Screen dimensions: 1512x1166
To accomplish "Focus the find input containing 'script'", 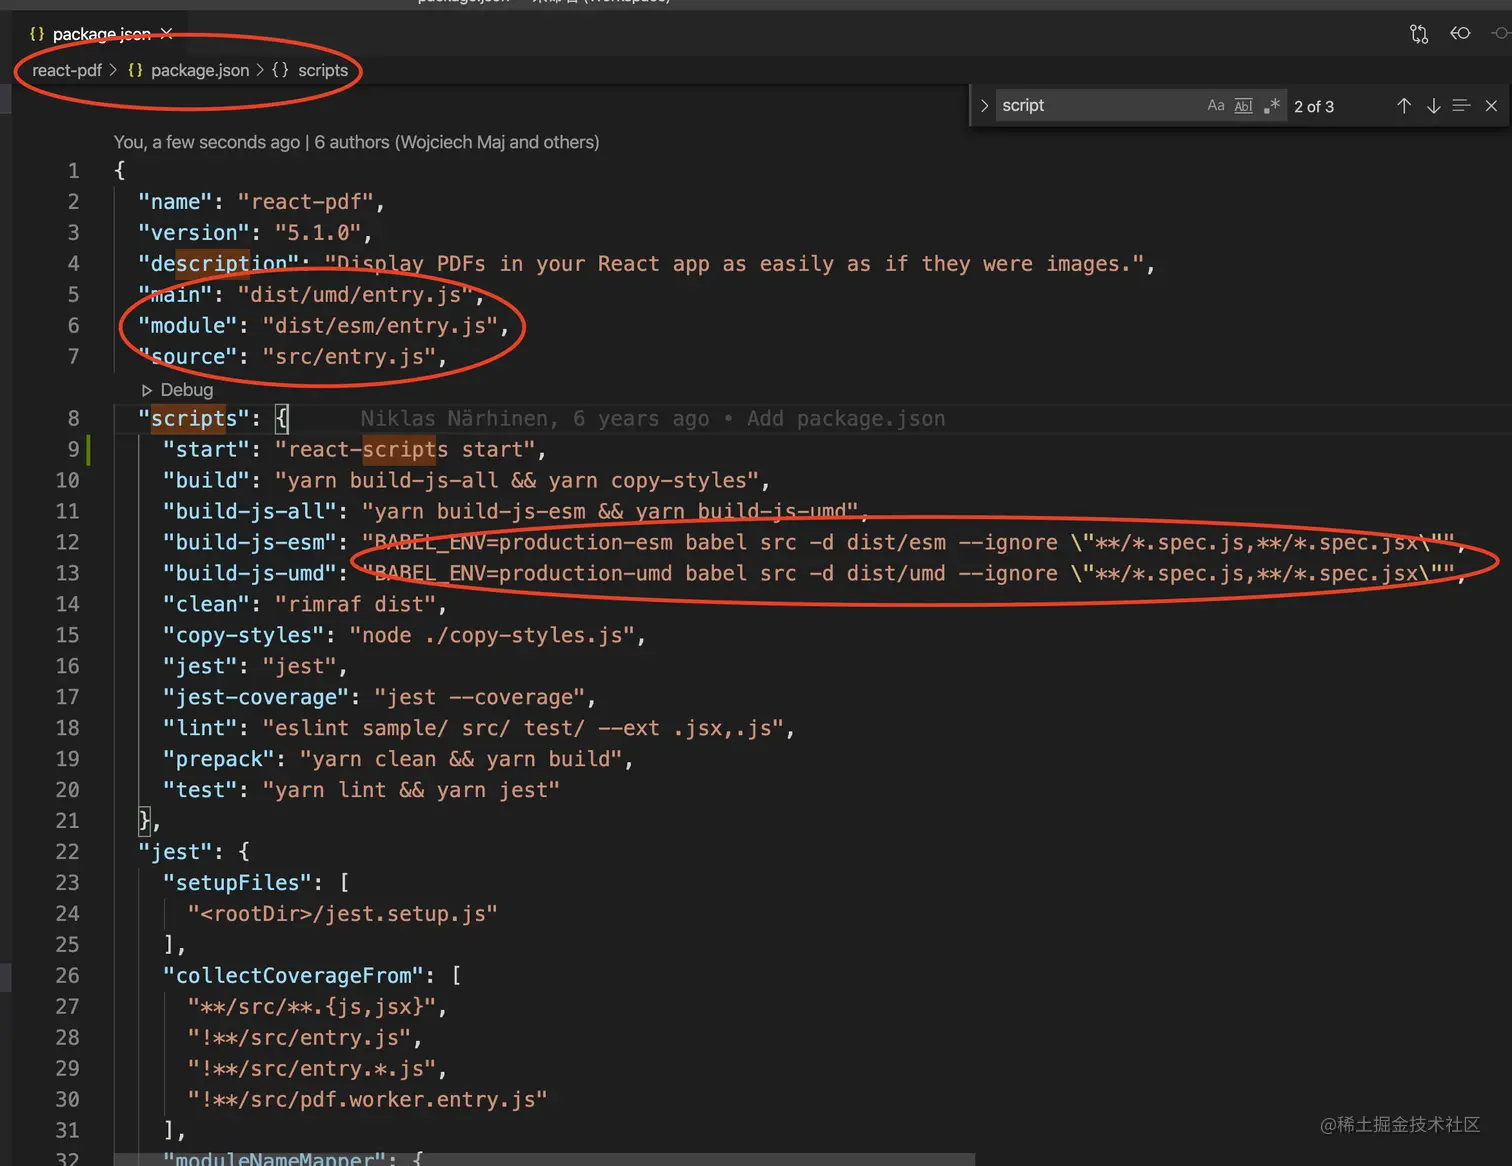I will click(1097, 106).
